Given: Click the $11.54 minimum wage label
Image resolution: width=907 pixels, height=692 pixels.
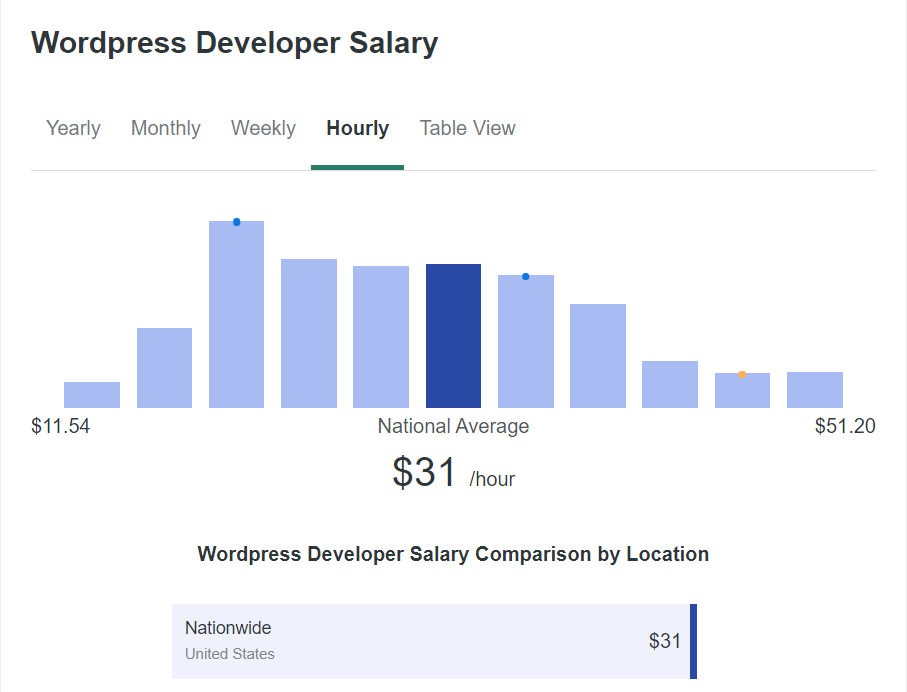Looking at the screenshot, I should tap(61, 427).
